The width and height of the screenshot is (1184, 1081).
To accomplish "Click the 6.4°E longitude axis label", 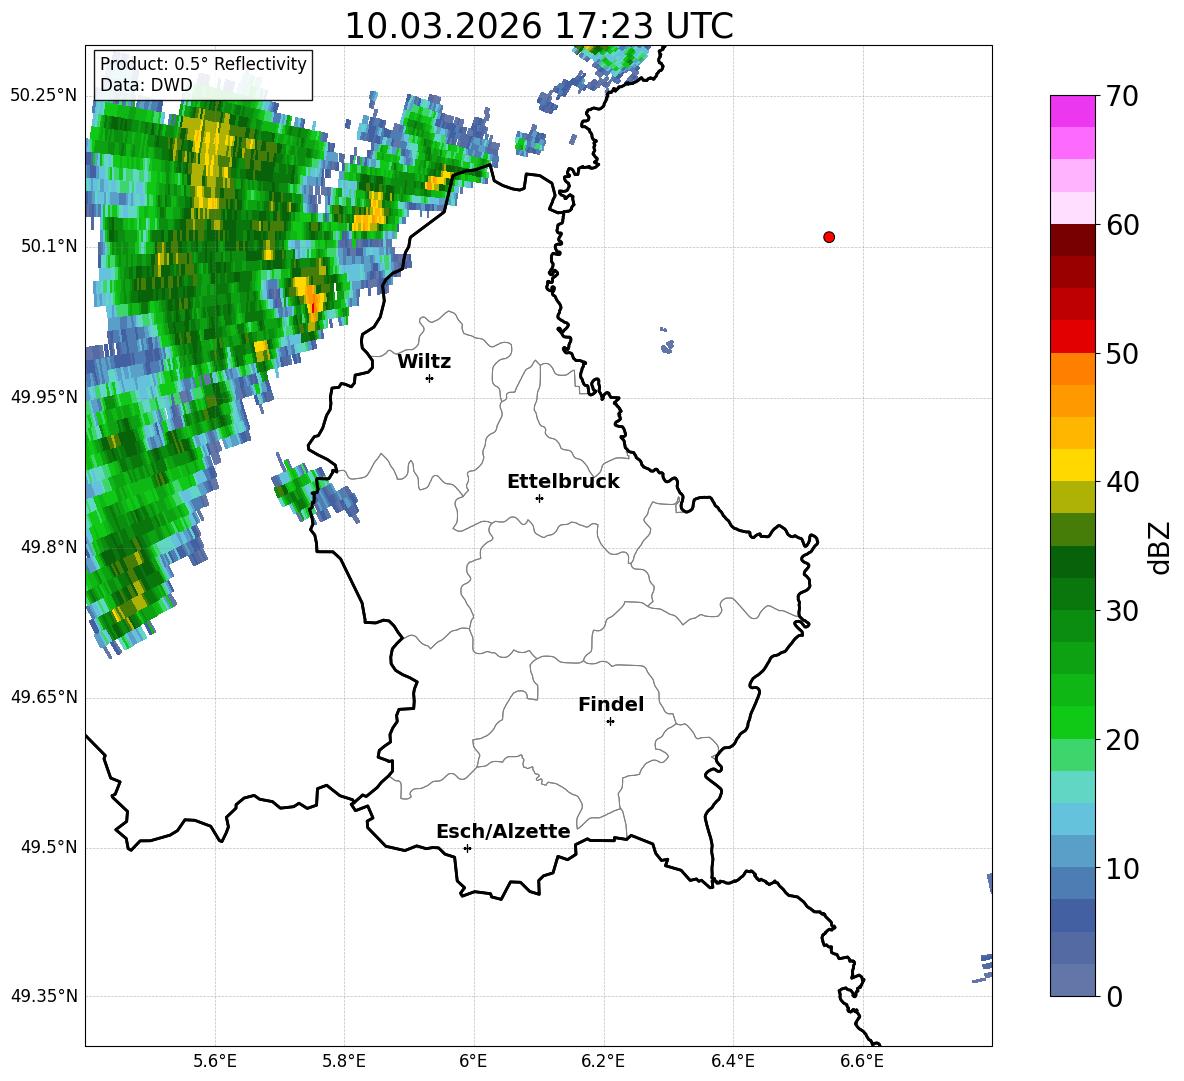I will 732,1061.
